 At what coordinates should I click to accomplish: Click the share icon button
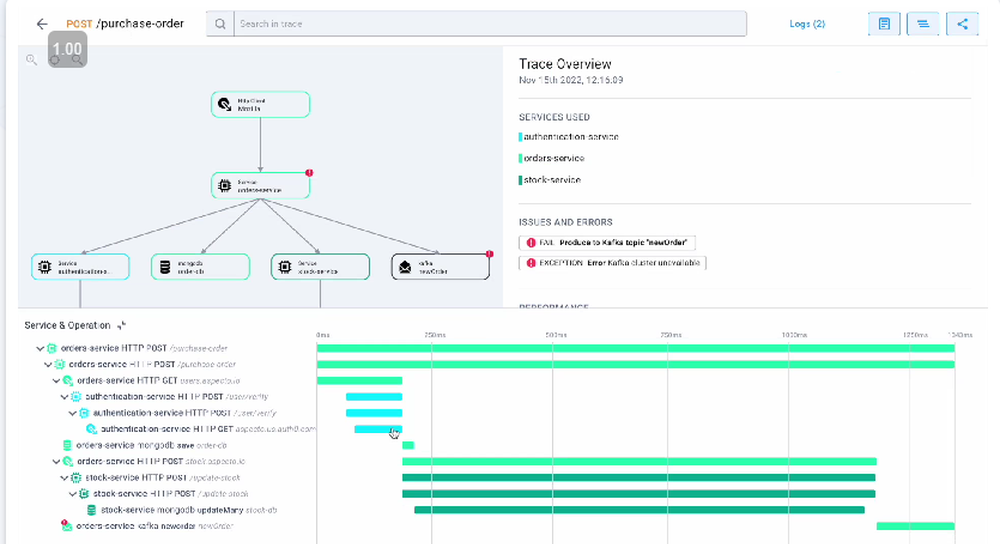click(962, 24)
